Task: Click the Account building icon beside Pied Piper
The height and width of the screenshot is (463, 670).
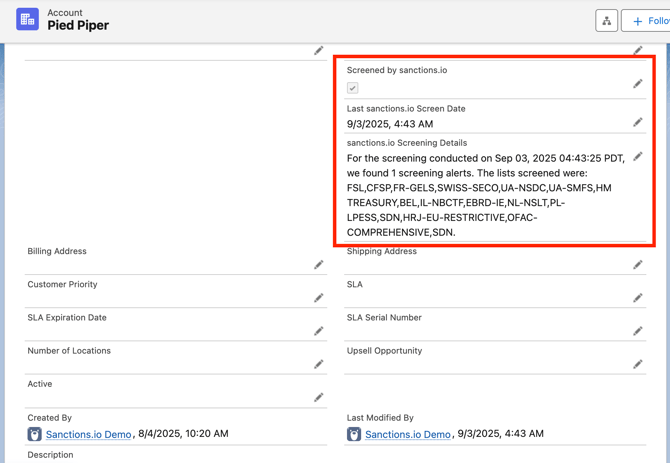Action: tap(27, 19)
